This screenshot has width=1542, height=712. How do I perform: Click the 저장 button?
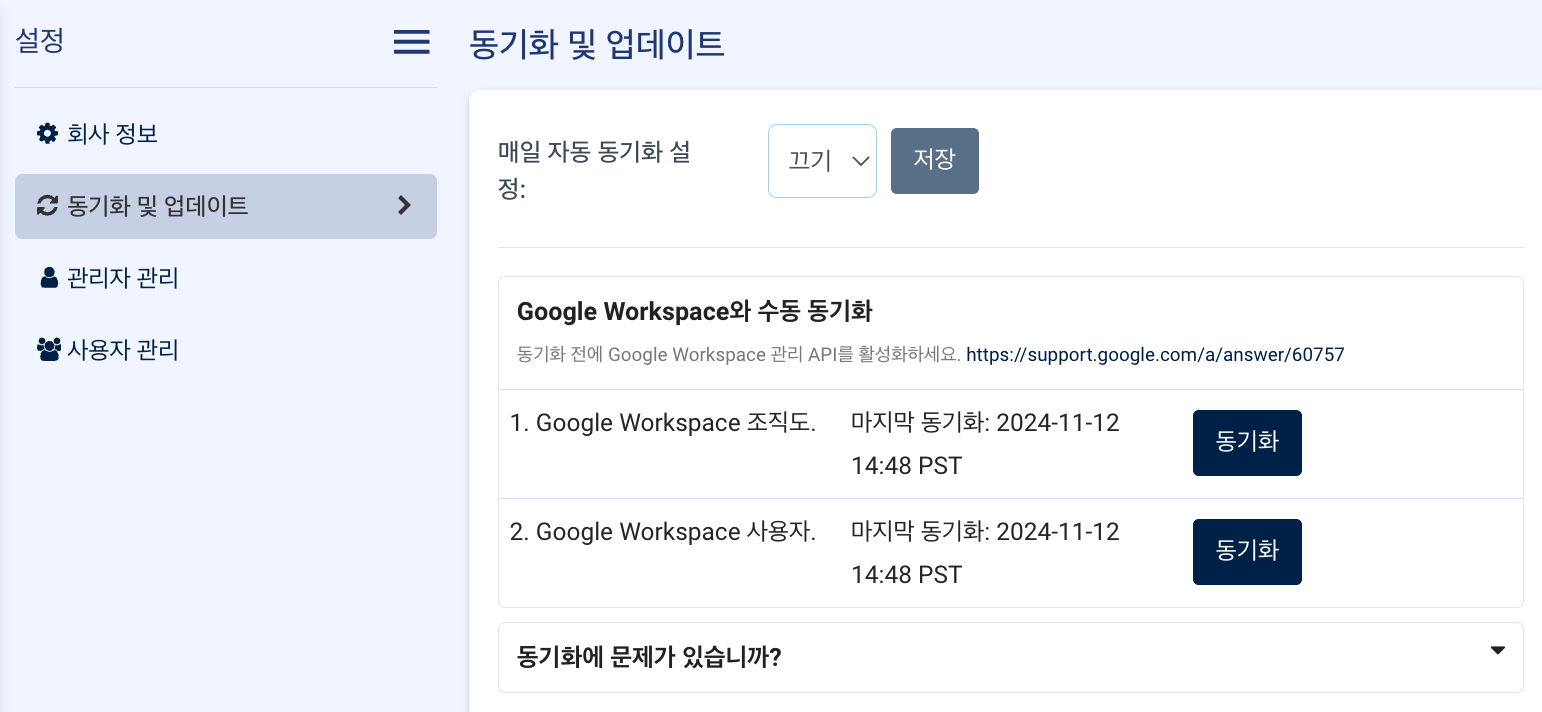(935, 161)
